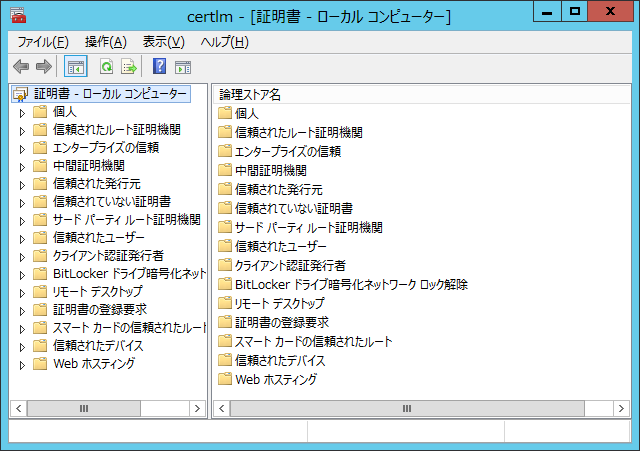Screen dimensions: 640x451
Task: Expand 信頼されたルート証明機関 in the tree
Action: pos(22,131)
